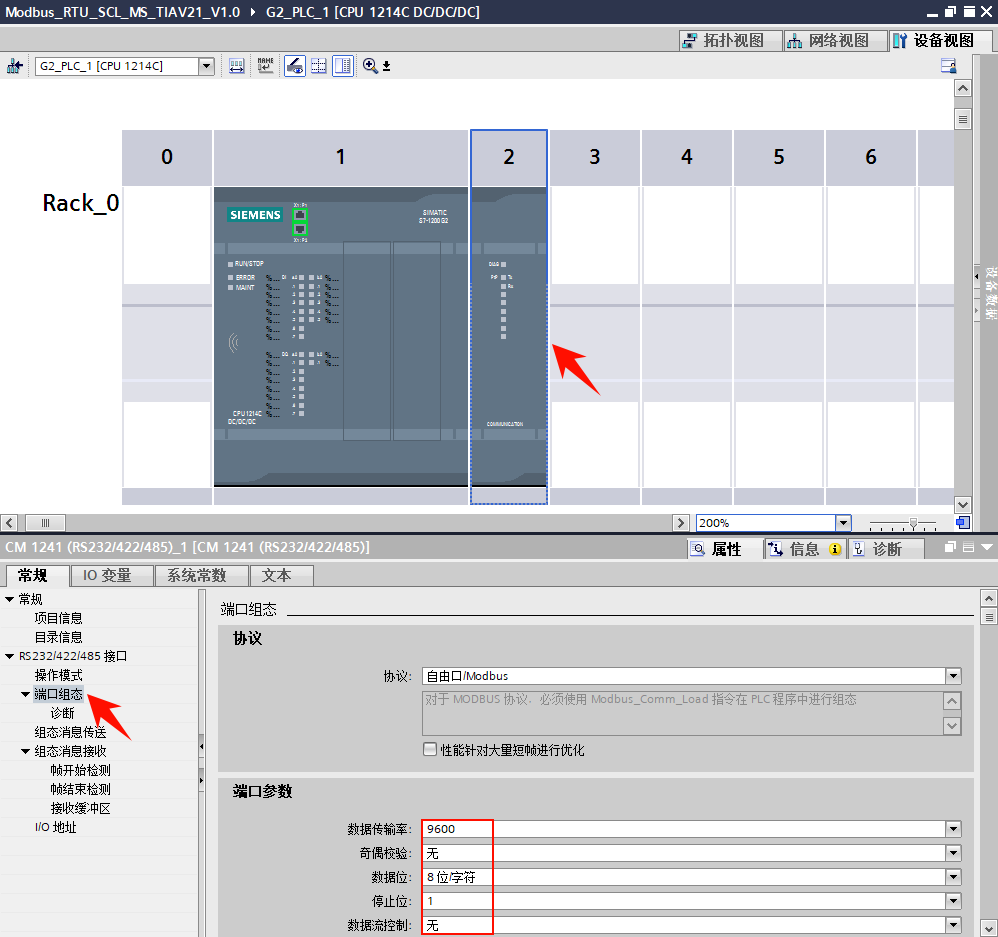The width and height of the screenshot is (998, 937).
Task: Click the tree panel collapse arrow on the splitter
Action: (x=202, y=746)
